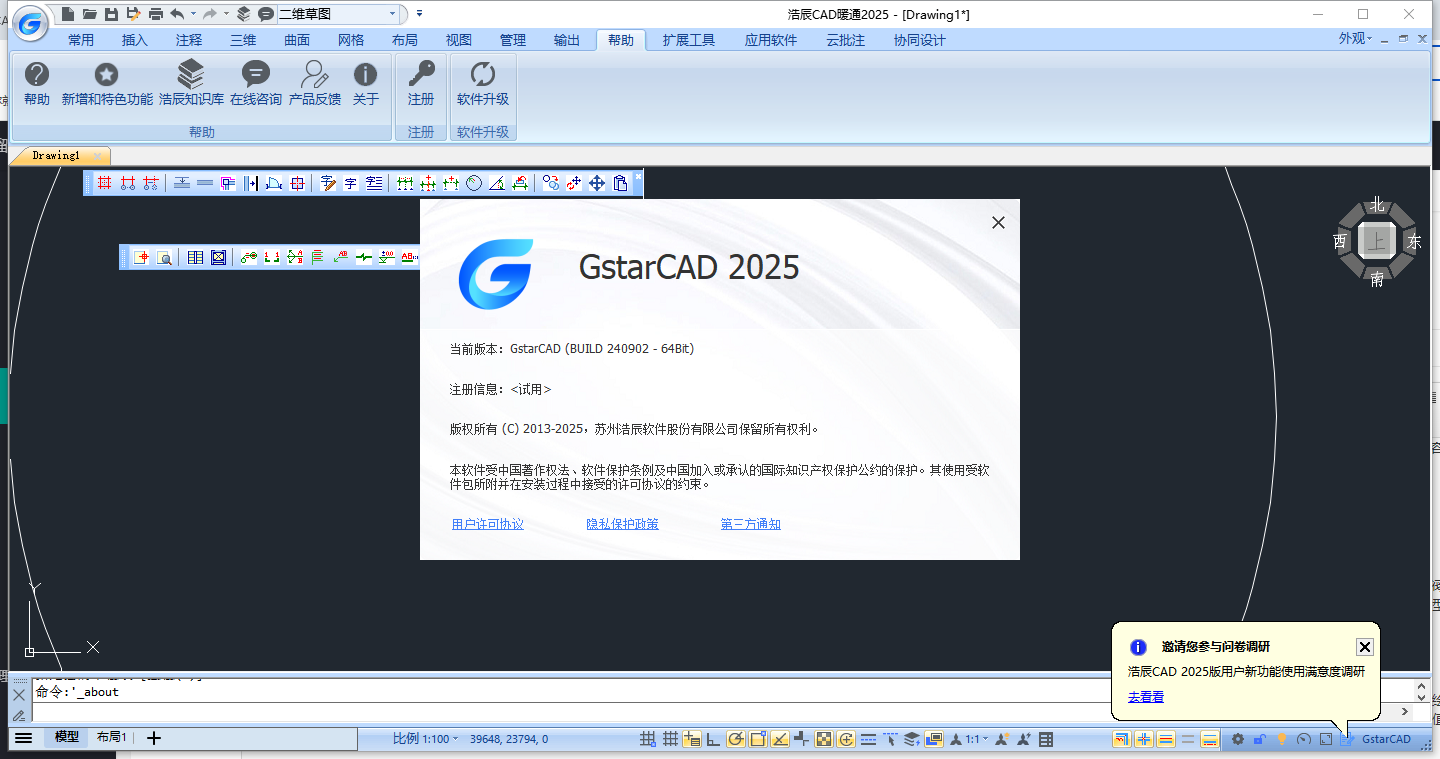Expand the redo history dropdown arrow
1440x759 pixels.
click(x=226, y=14)
